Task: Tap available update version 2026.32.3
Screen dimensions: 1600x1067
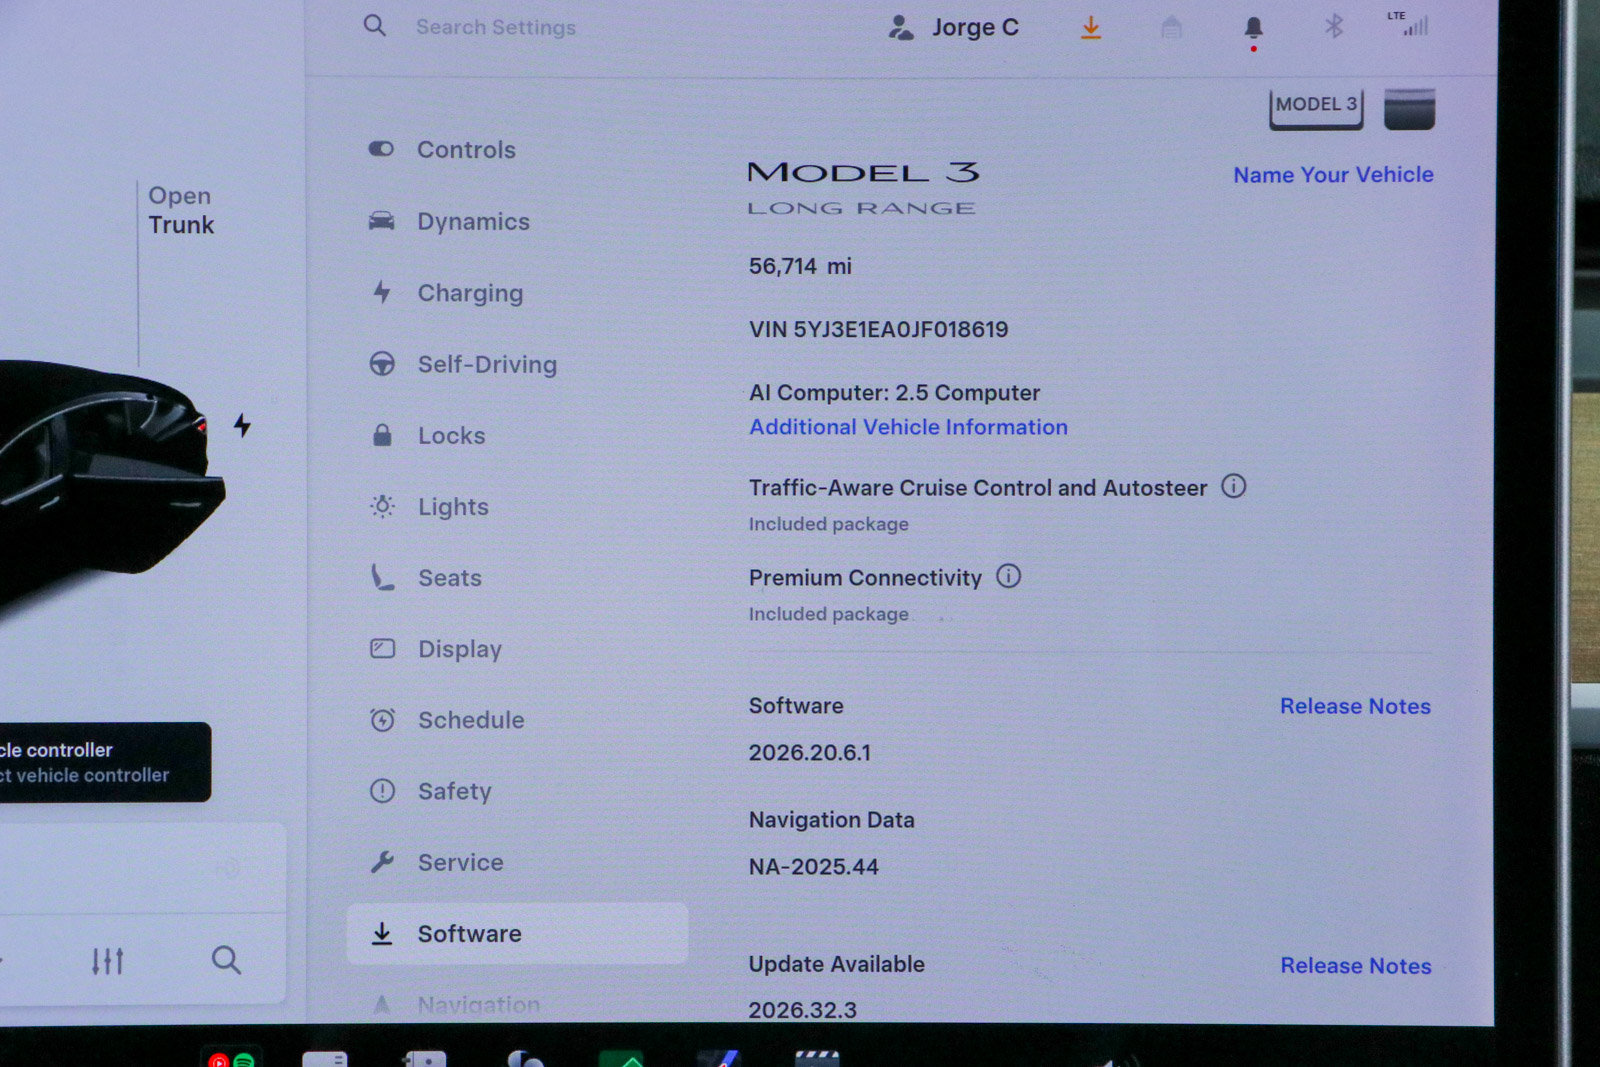Action: point(803,1010)
